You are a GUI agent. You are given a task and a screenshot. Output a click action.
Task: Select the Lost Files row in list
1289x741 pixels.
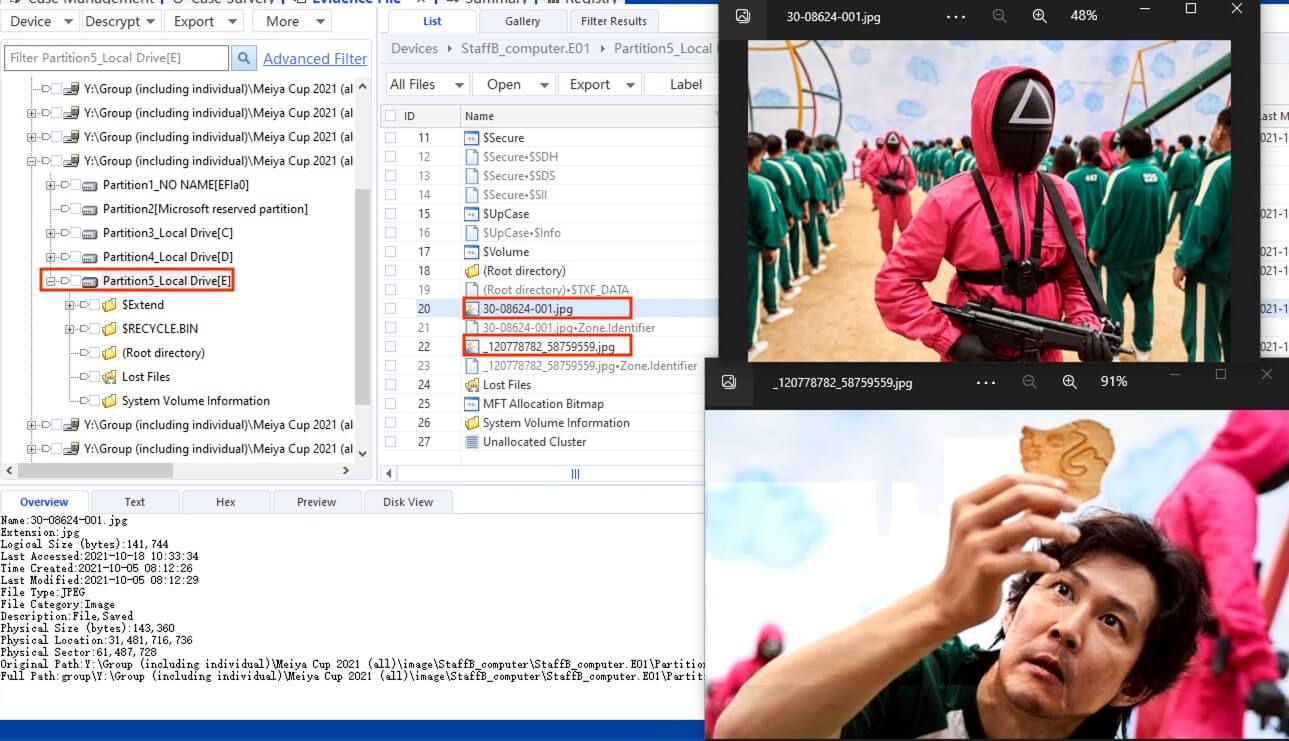click(x=550, y=385)
